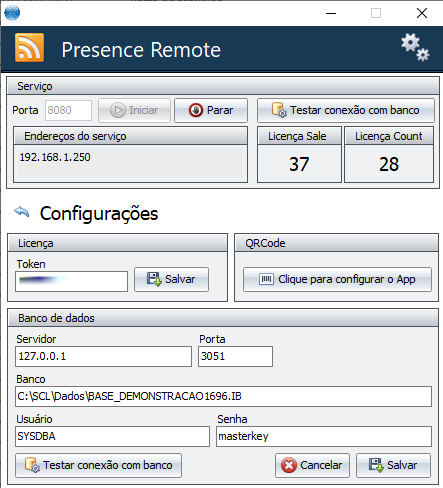Screen dimensions: 443x488
Task: Select the database Porta field 3051
Action: pos(235,356)
